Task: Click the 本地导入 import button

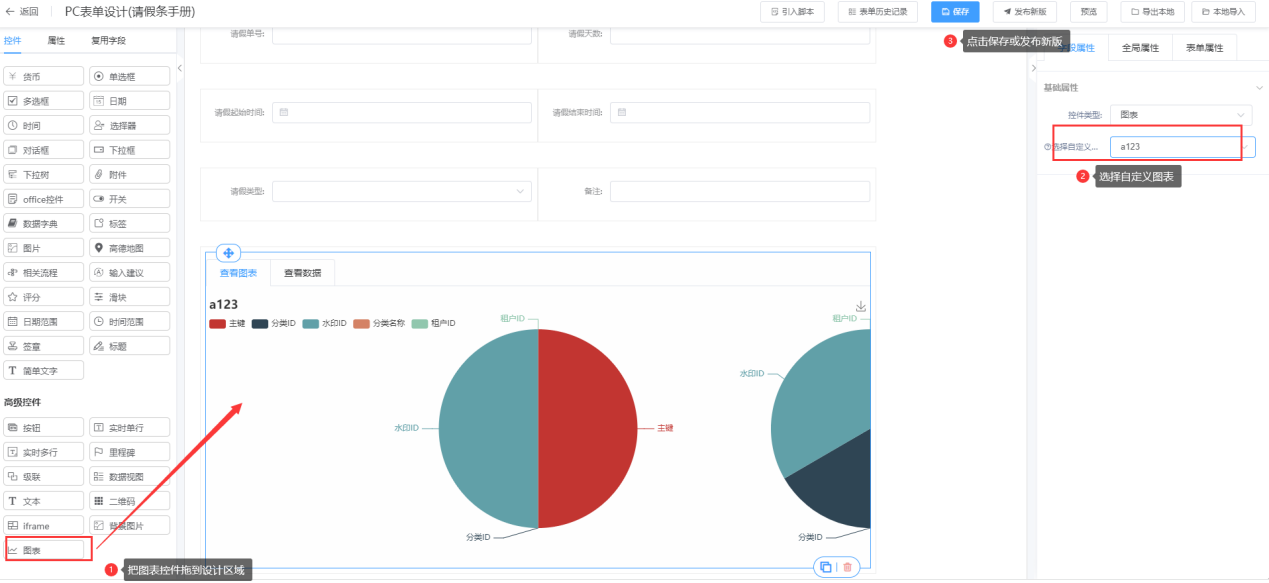Action: pos(1223,12)
